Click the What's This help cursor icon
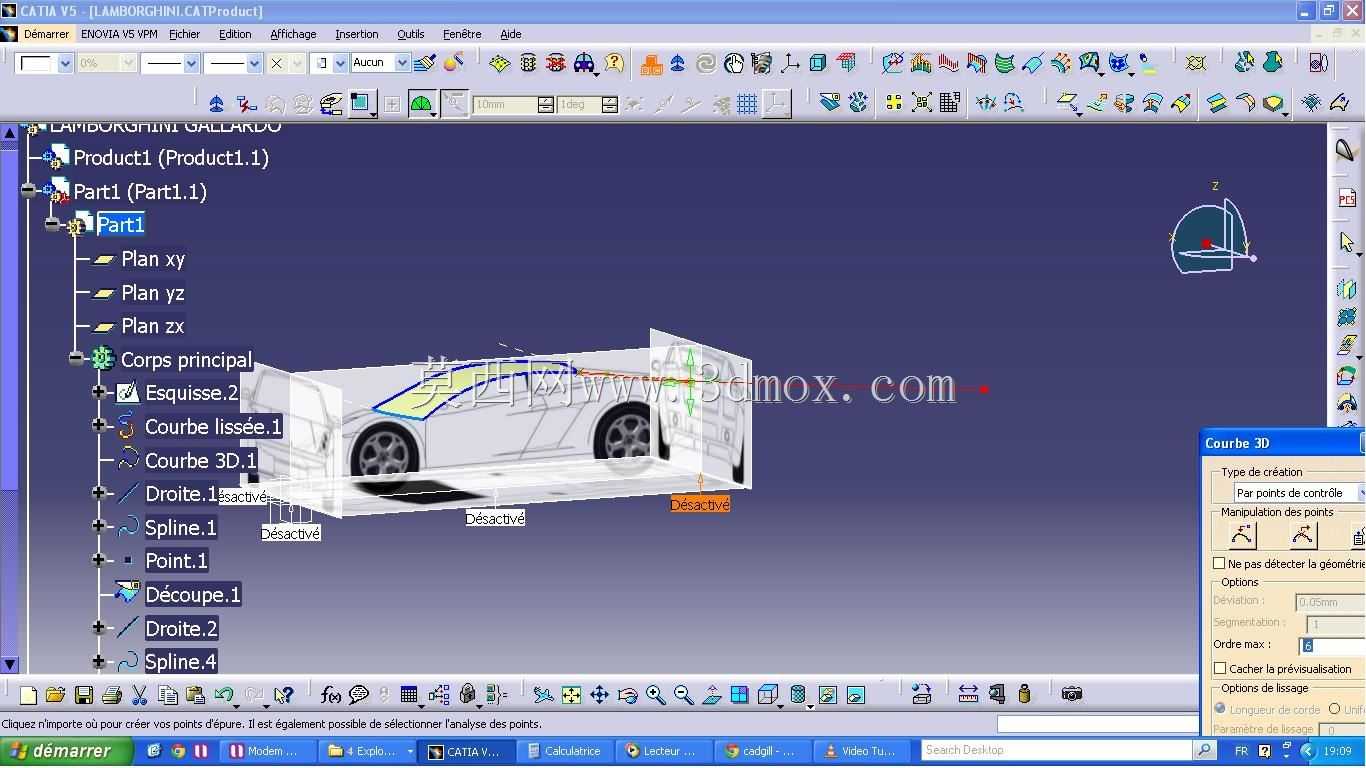 [x=284, y=695]
